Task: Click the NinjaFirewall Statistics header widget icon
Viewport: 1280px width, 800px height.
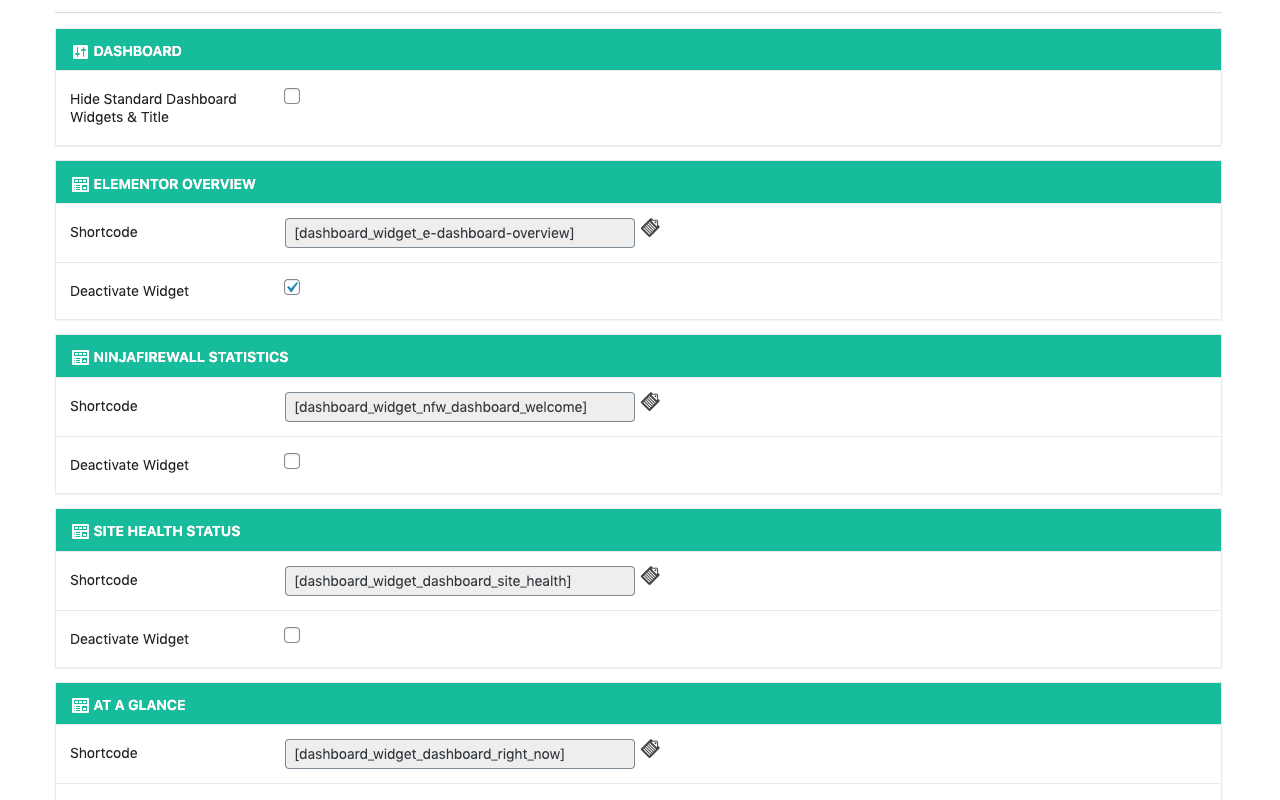Action: [x=81, y=357]
